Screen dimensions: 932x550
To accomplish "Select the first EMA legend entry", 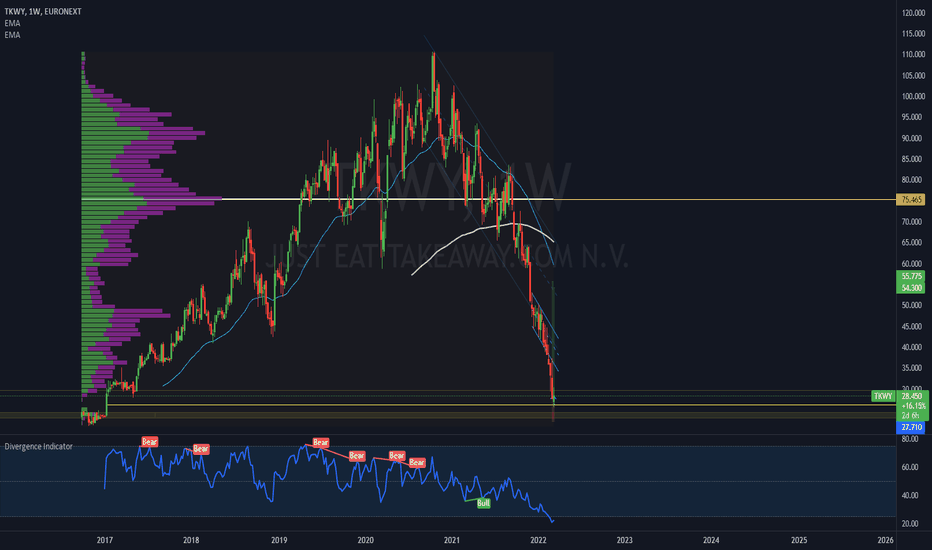I will click(x=12, y=23).
